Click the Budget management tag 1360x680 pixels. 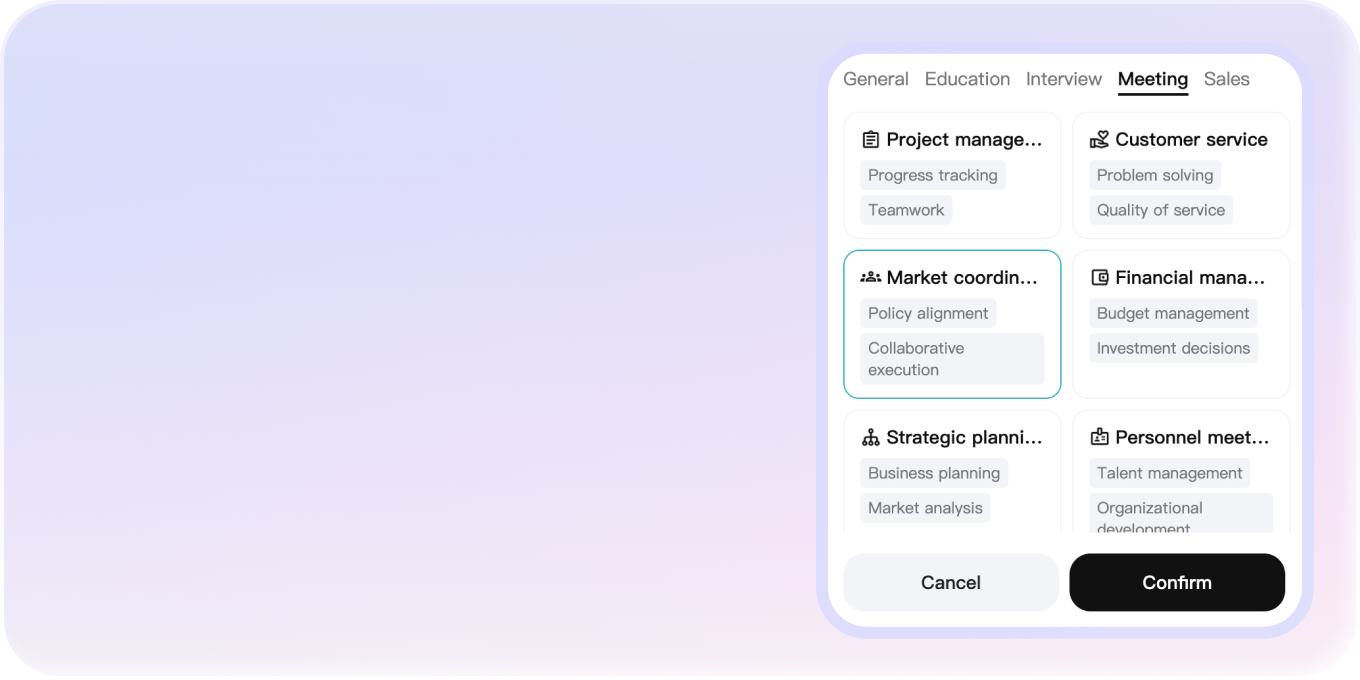click(x=1172, y=313)
